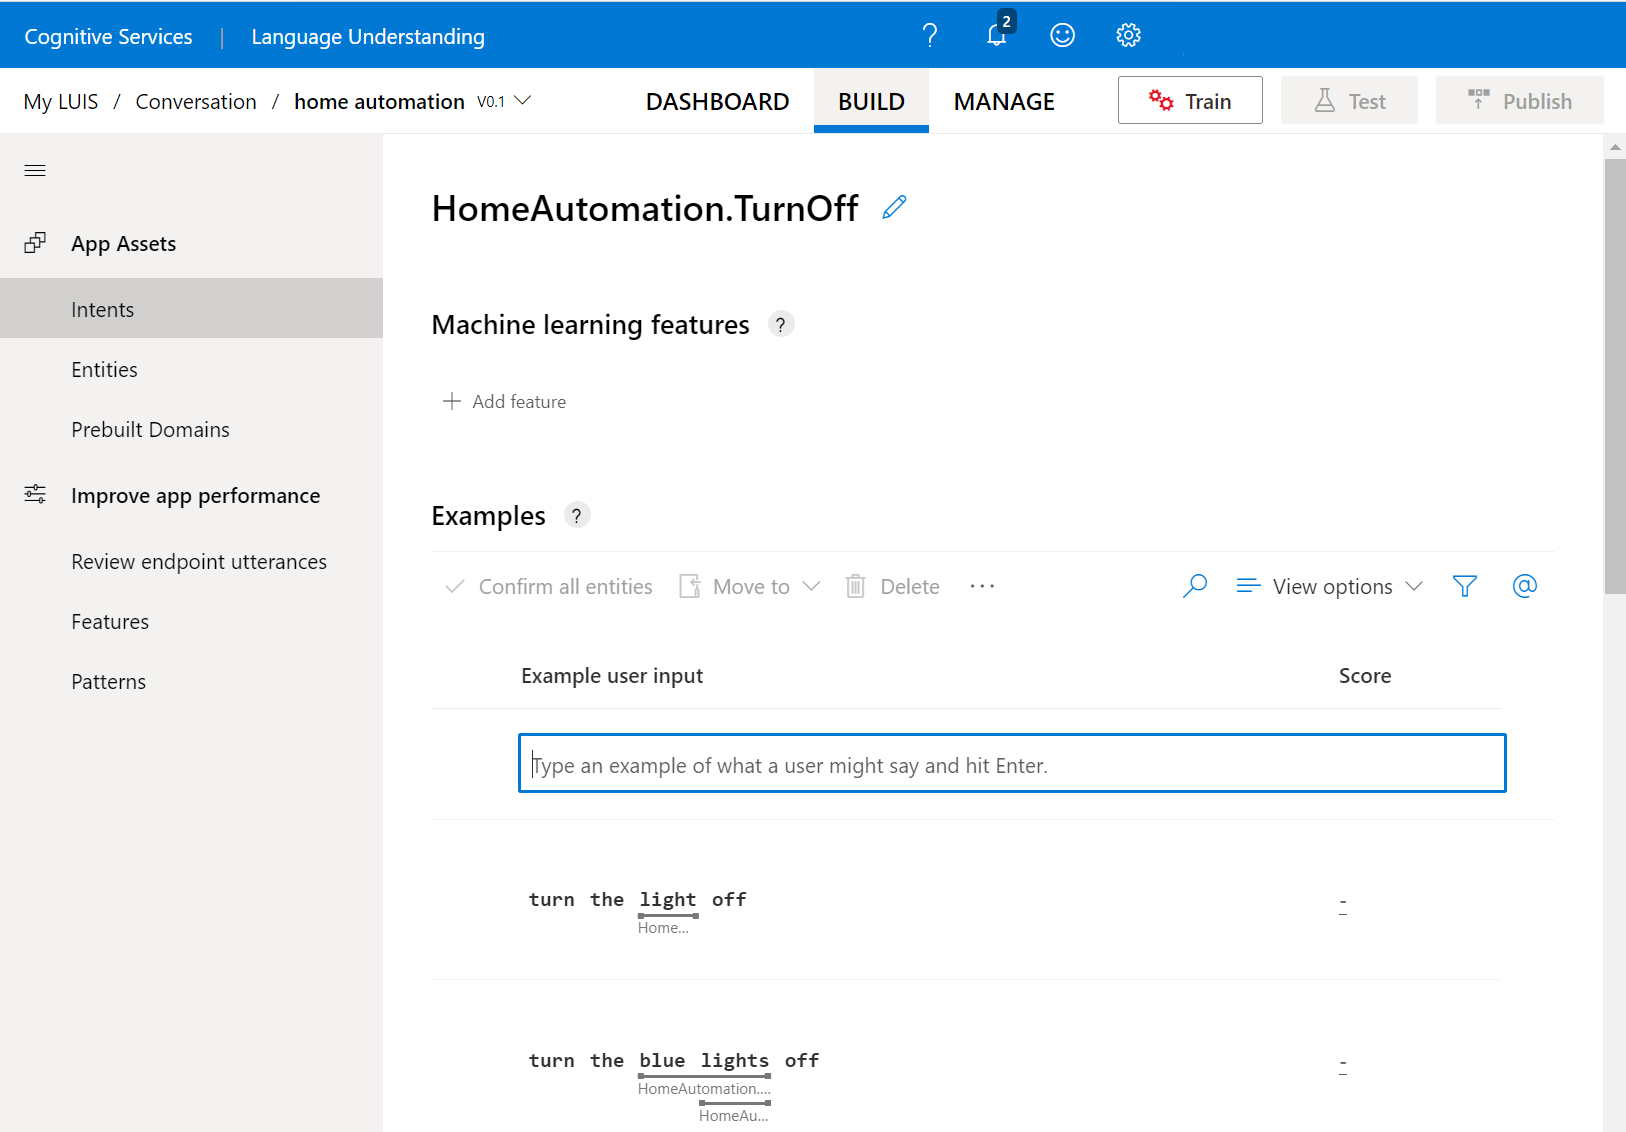Screen dimensions: 1626x1132
Task: Open the Machine learning features help icon
Action: [x=781, y=323]
